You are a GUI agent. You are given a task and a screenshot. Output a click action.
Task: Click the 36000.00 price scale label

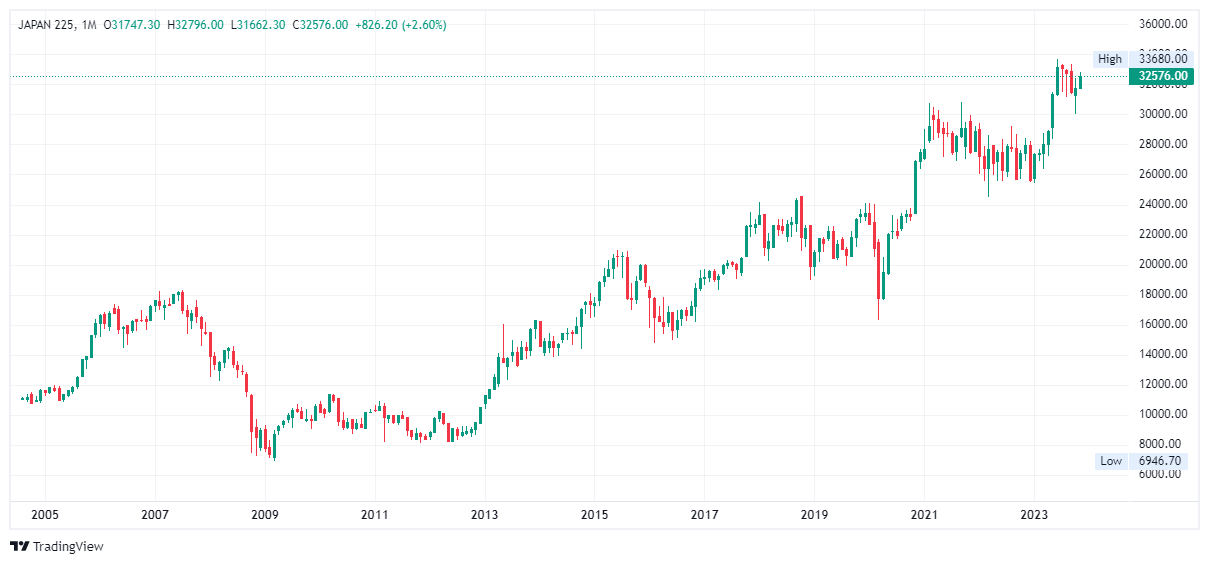tap(1163, 24)
